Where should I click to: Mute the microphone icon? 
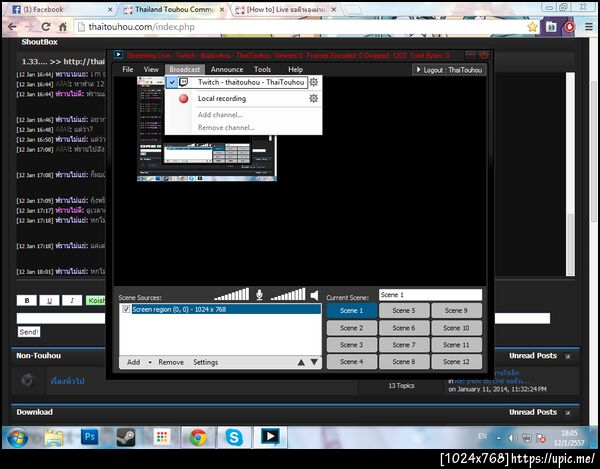pyautogui.click(x=259, y=295)
